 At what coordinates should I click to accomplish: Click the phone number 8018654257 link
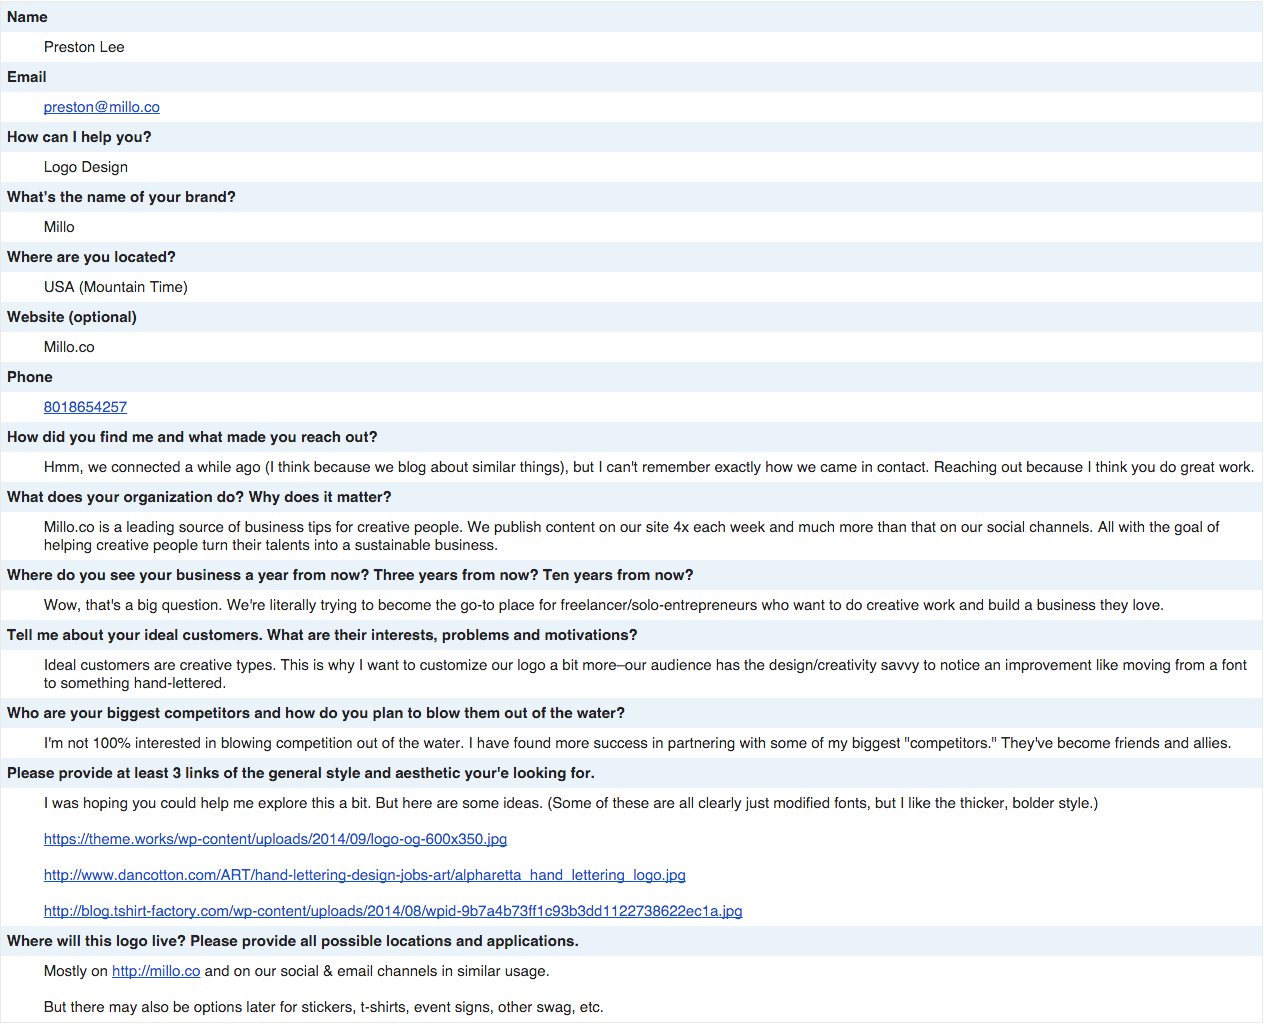85,407
